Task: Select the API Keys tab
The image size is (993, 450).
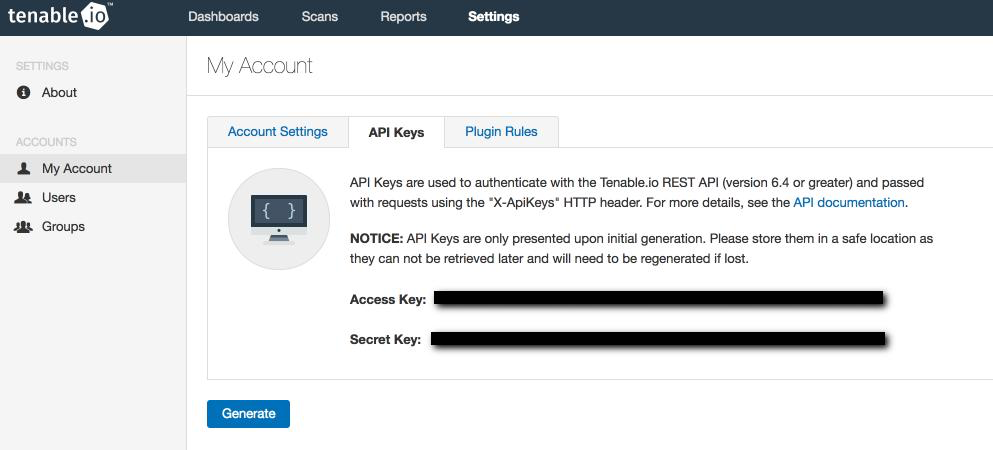Action: (396, 132)
